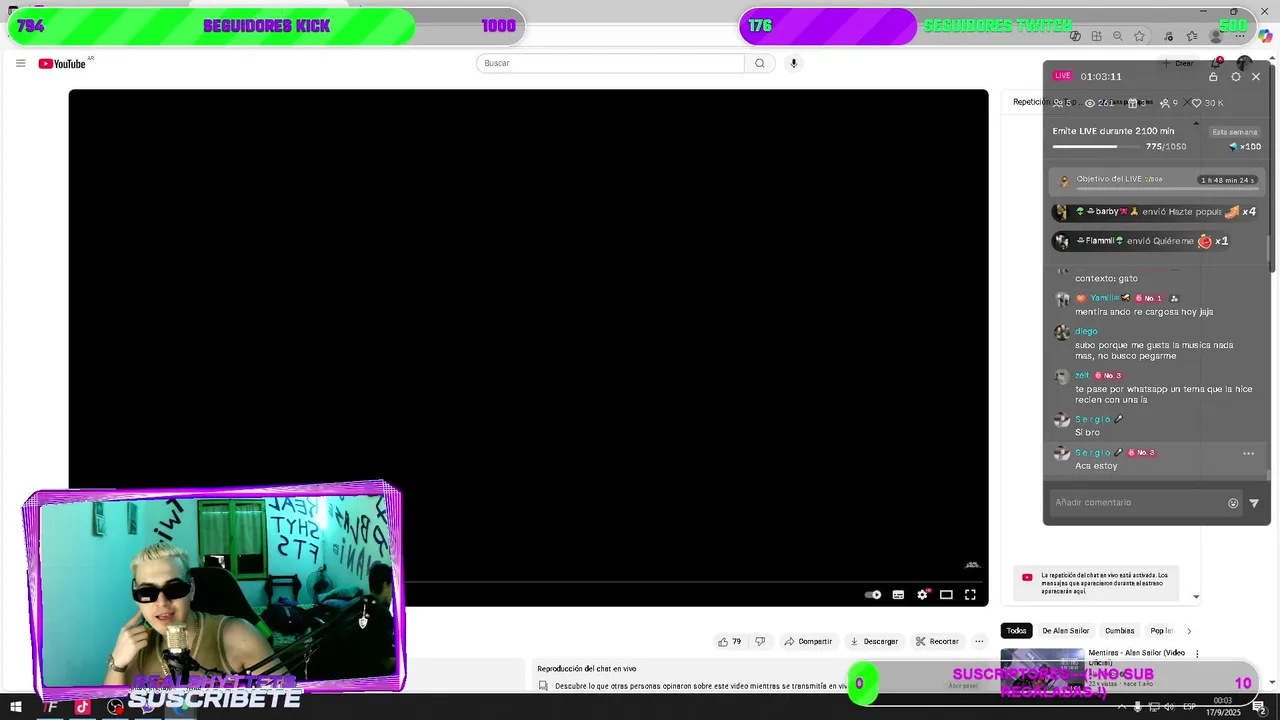Open options dots next to Sergio's comment
The image size is (1280, 720).
[1248, 453]
